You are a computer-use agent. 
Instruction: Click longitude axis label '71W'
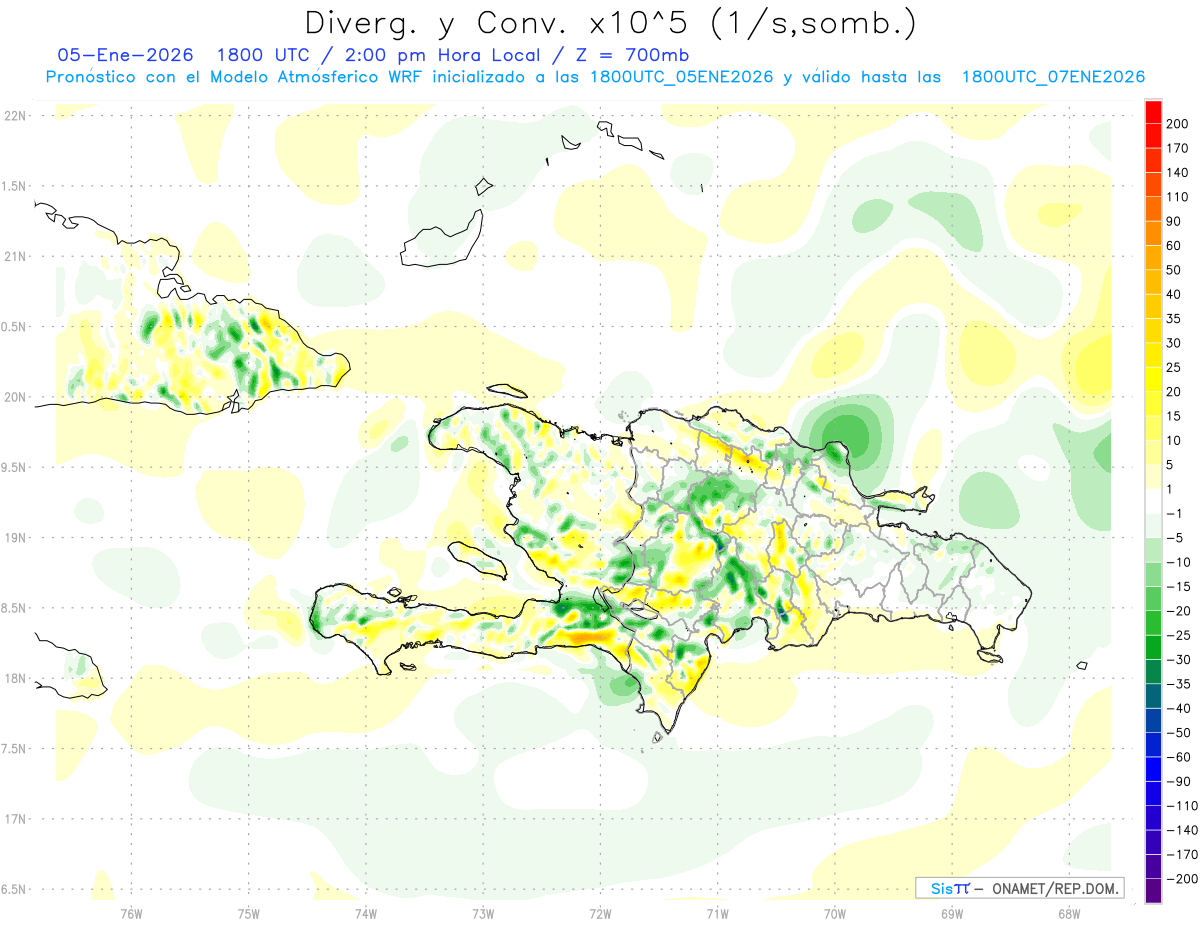(717, 913)
